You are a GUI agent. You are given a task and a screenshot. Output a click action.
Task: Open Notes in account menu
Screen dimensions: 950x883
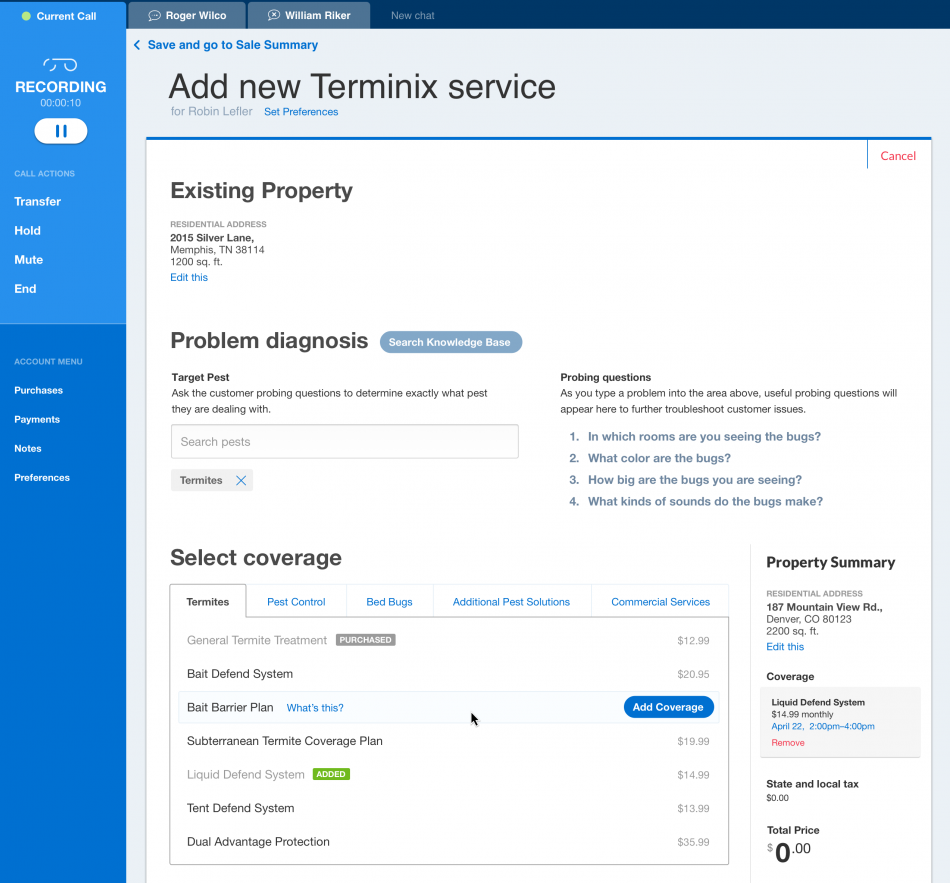pos(28,448)
